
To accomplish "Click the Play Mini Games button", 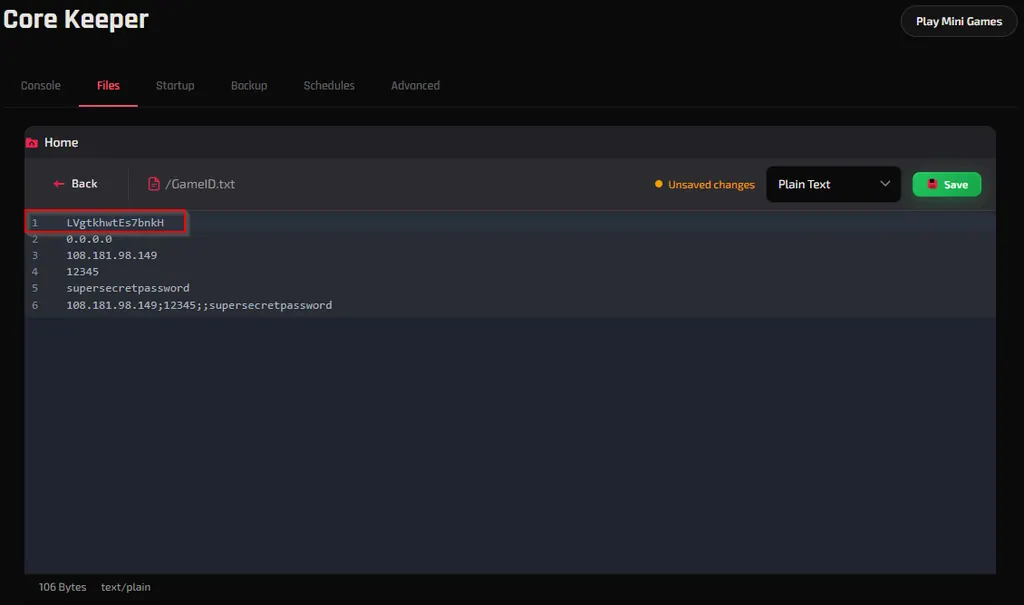I will (x=959, y=22).
